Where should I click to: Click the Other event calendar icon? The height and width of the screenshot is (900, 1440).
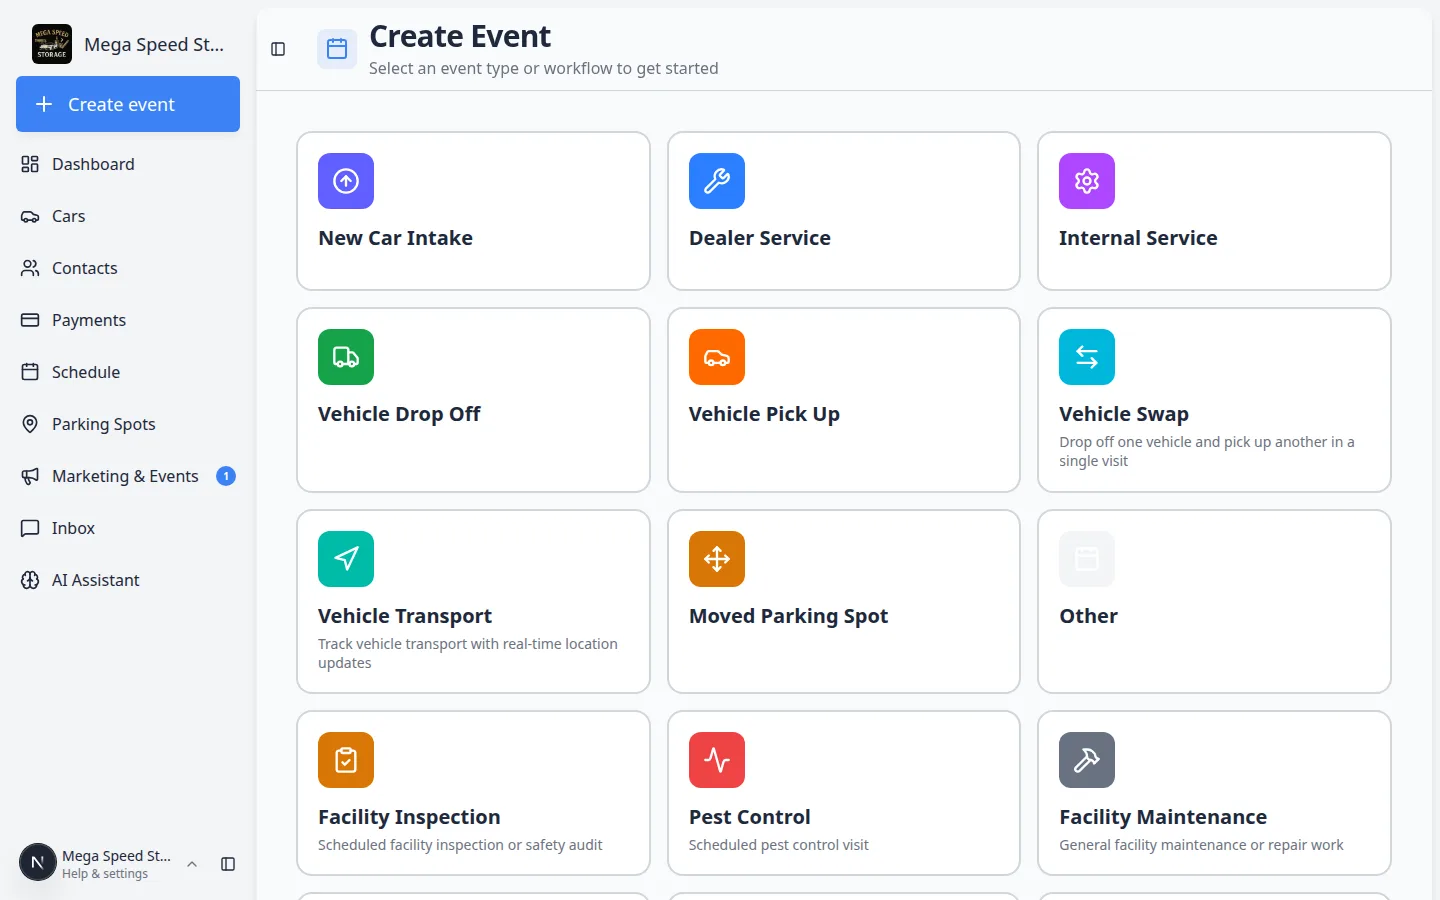1087,559
